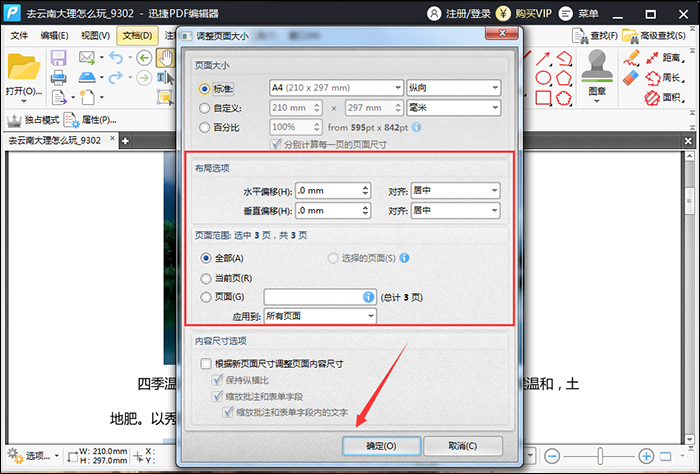Image resolution: width=700 pixels, height=474 pixels.
Task: Select the eraser tool
Action: click(631, 78)
